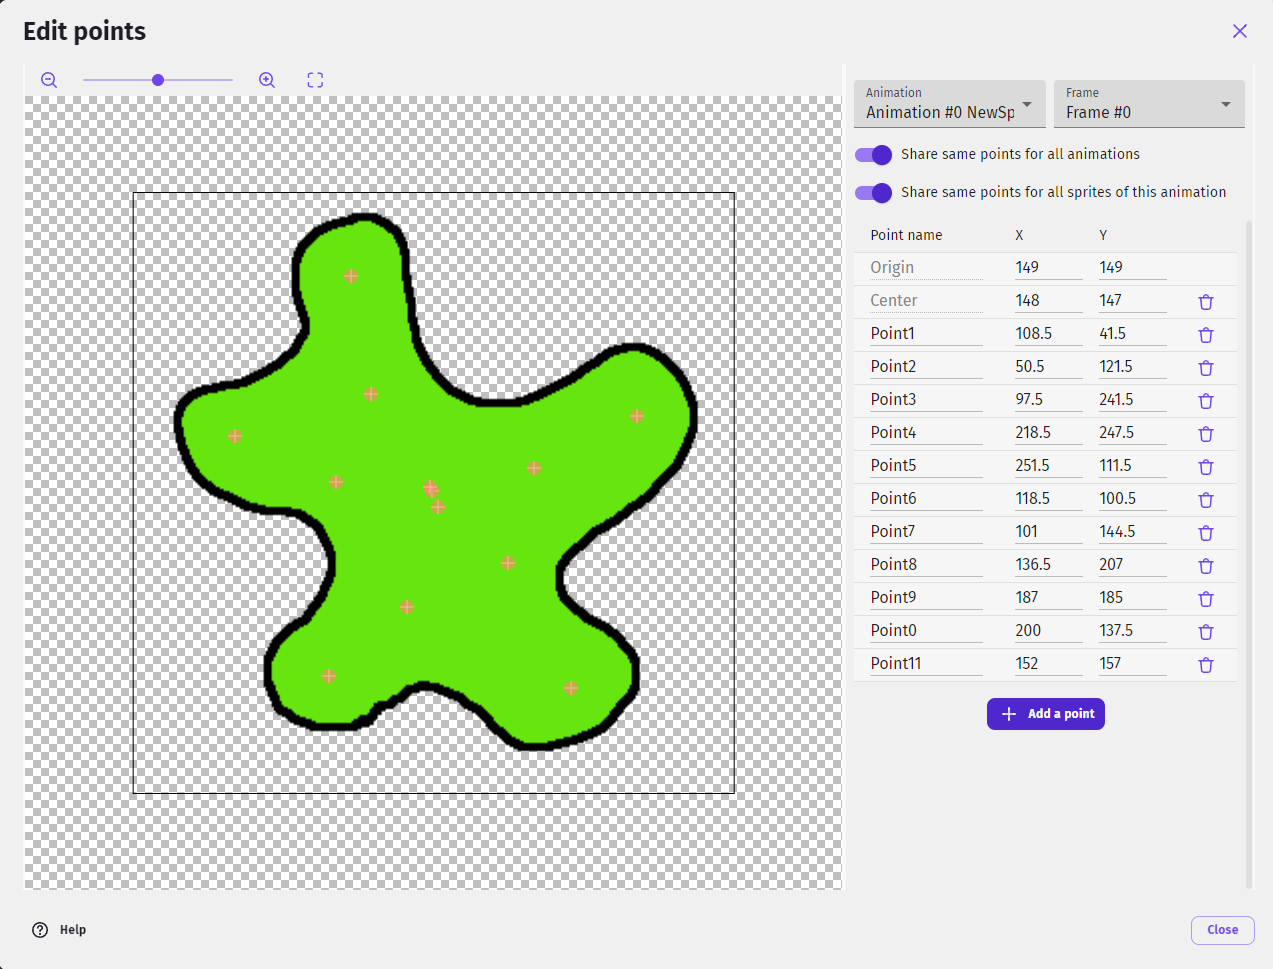This screenshot has width=1273, height=969.
Task: Delete the Center point trash icon
Action: (1205, 302)
